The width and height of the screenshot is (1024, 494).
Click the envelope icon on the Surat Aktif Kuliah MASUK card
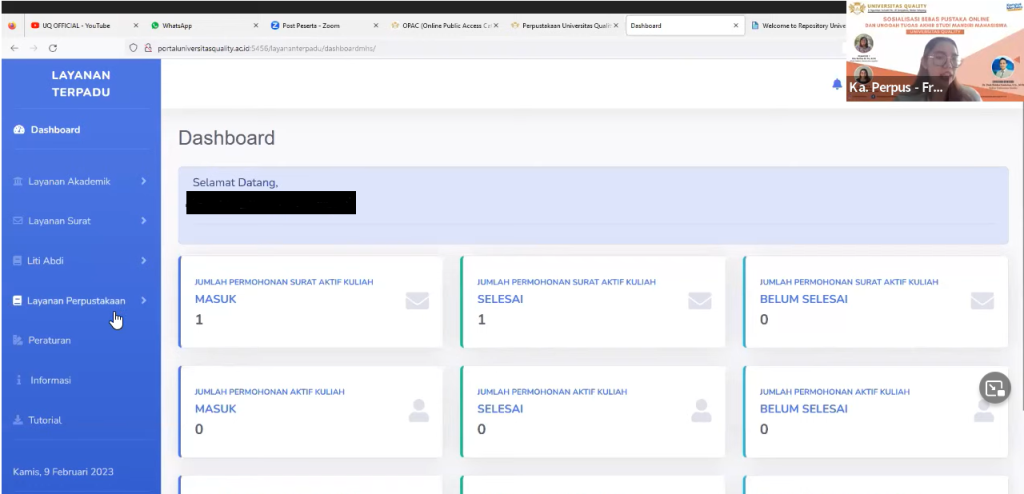tap(417, 301)
